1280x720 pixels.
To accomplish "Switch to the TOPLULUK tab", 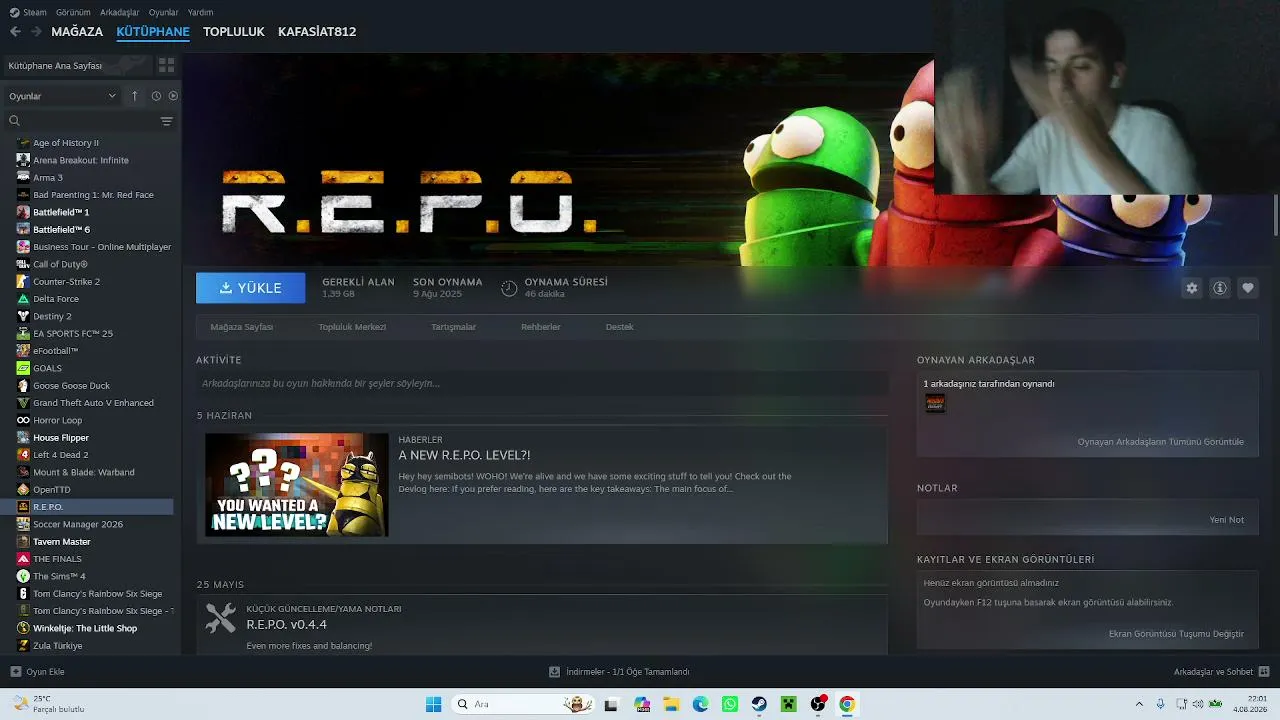I will tap(234, 32).
